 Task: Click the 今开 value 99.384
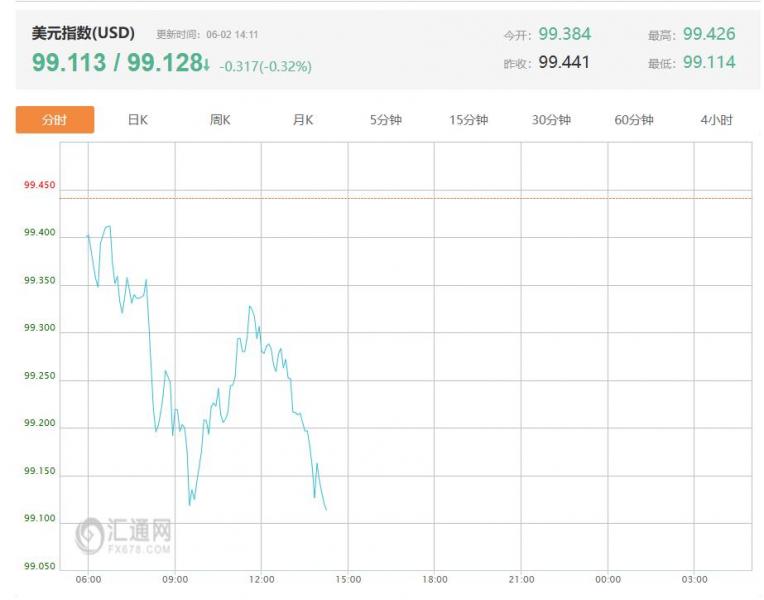click(x=564, y=34)
